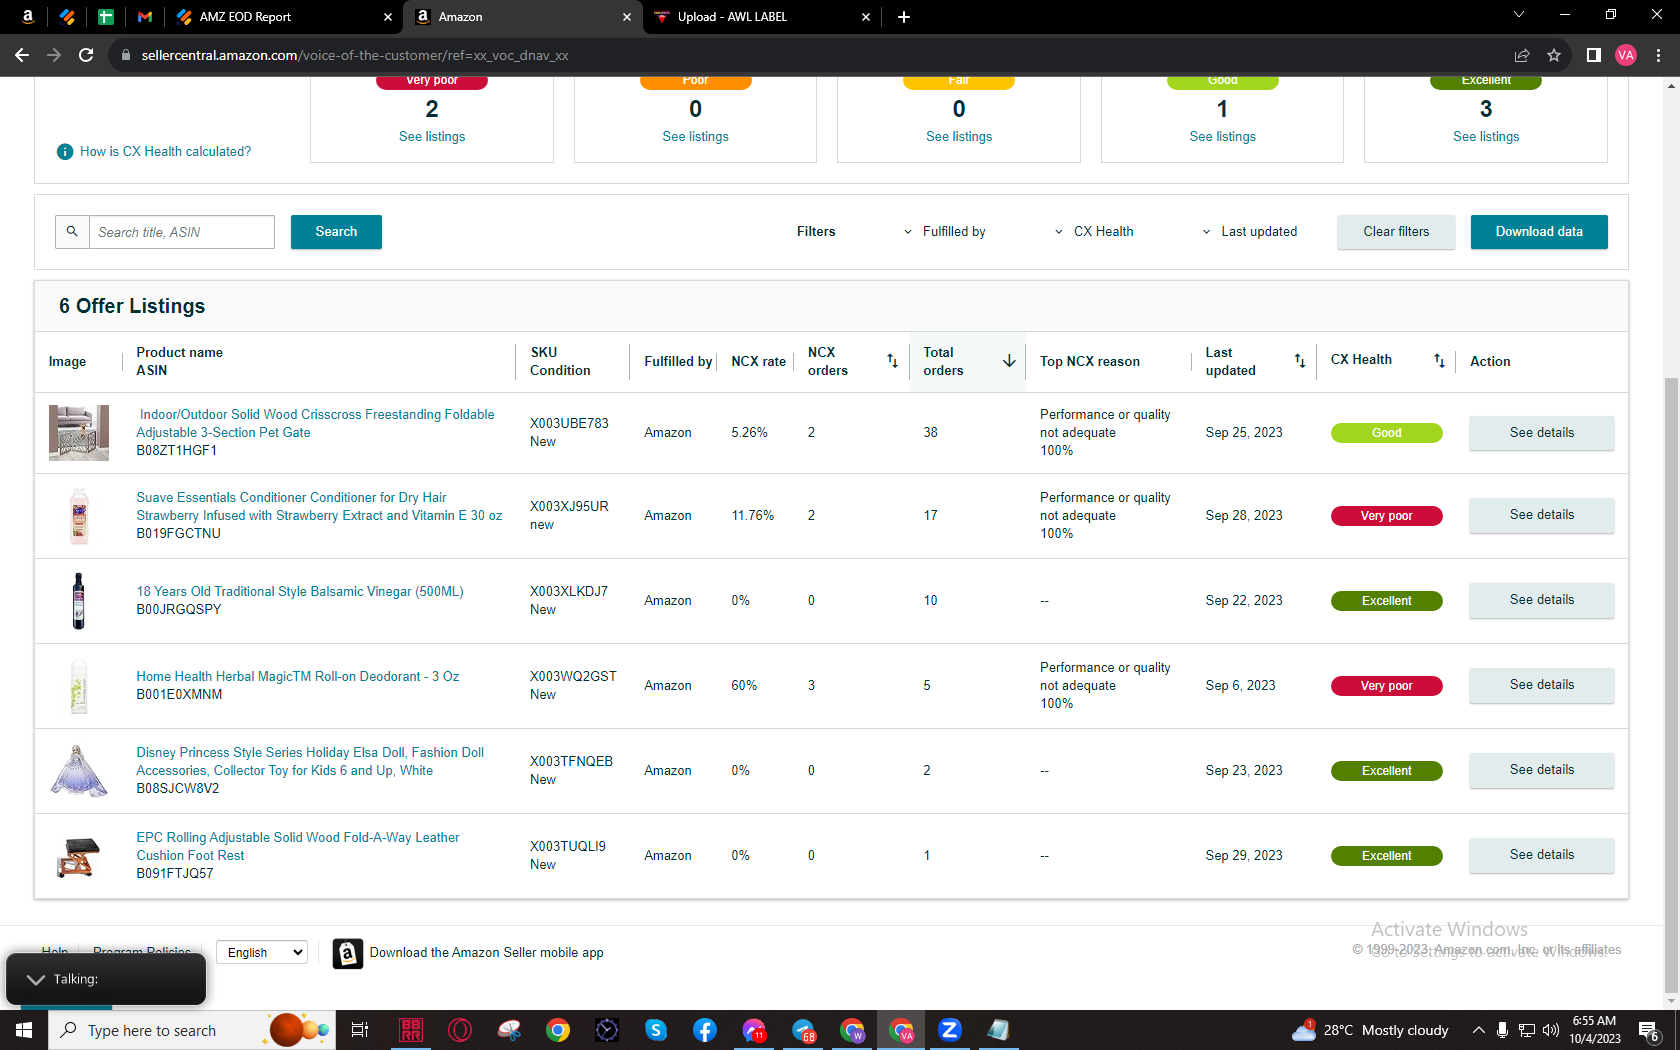The image size is (1680, 1050).
Task: See details for the Elsa Doll listing
Action: coord(1541,770)
